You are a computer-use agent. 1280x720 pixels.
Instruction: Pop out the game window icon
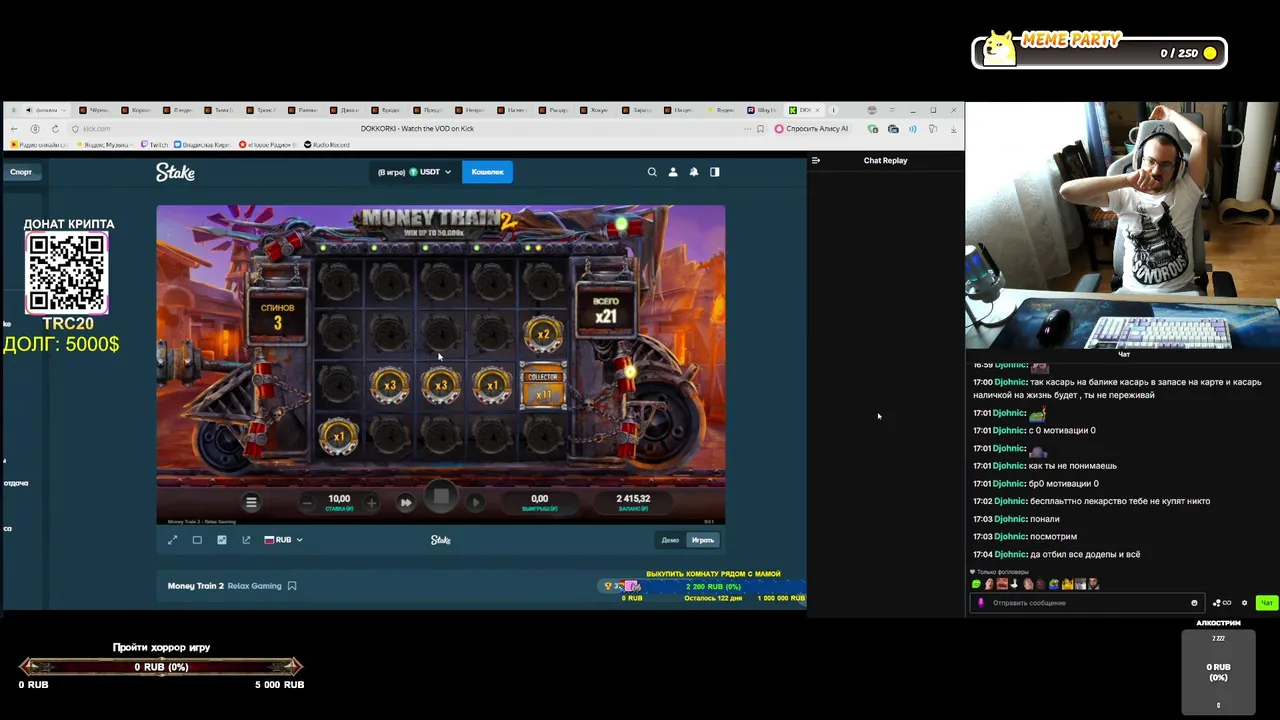tap(246, 540)
